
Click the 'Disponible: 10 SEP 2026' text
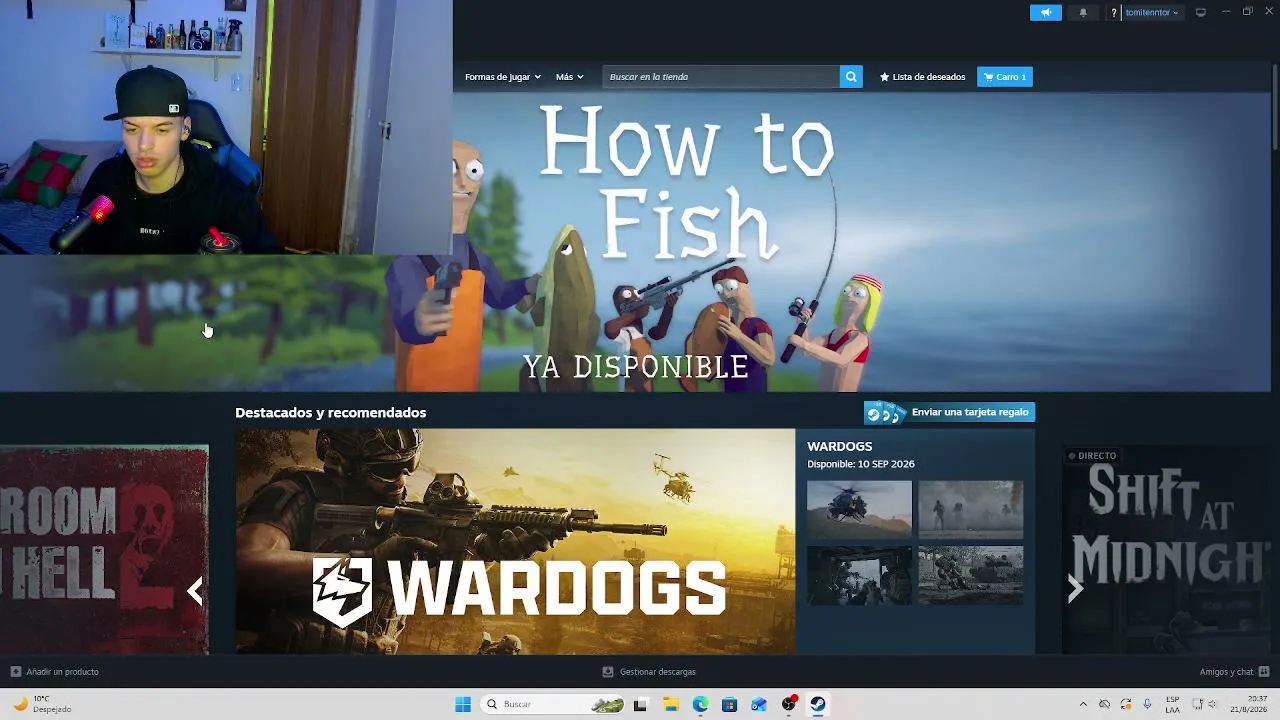point(861,464)
